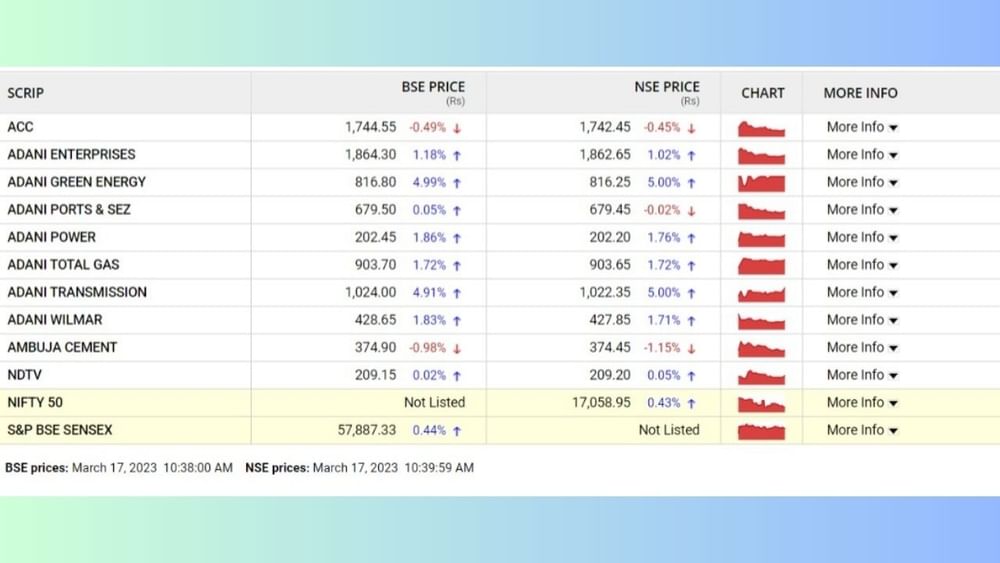Open the ACC mini price chart
The image size is (1000, 563).
coord(761,128)
